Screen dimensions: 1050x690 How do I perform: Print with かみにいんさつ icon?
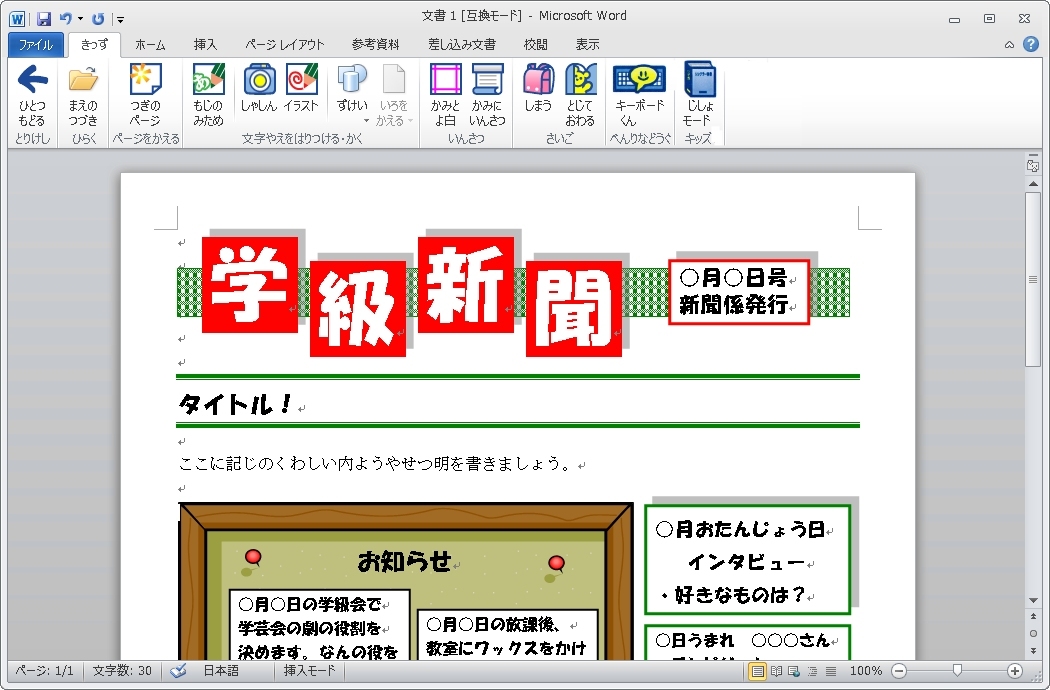point(487,80)
